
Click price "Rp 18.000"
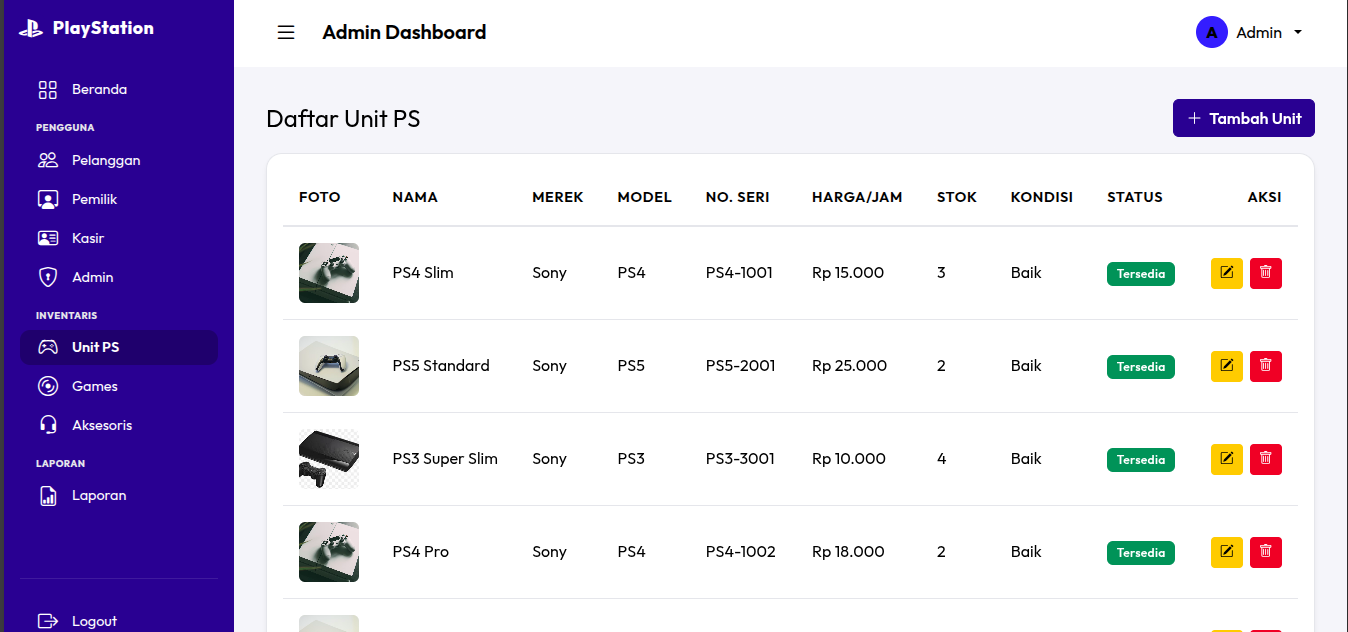[848, 552]
